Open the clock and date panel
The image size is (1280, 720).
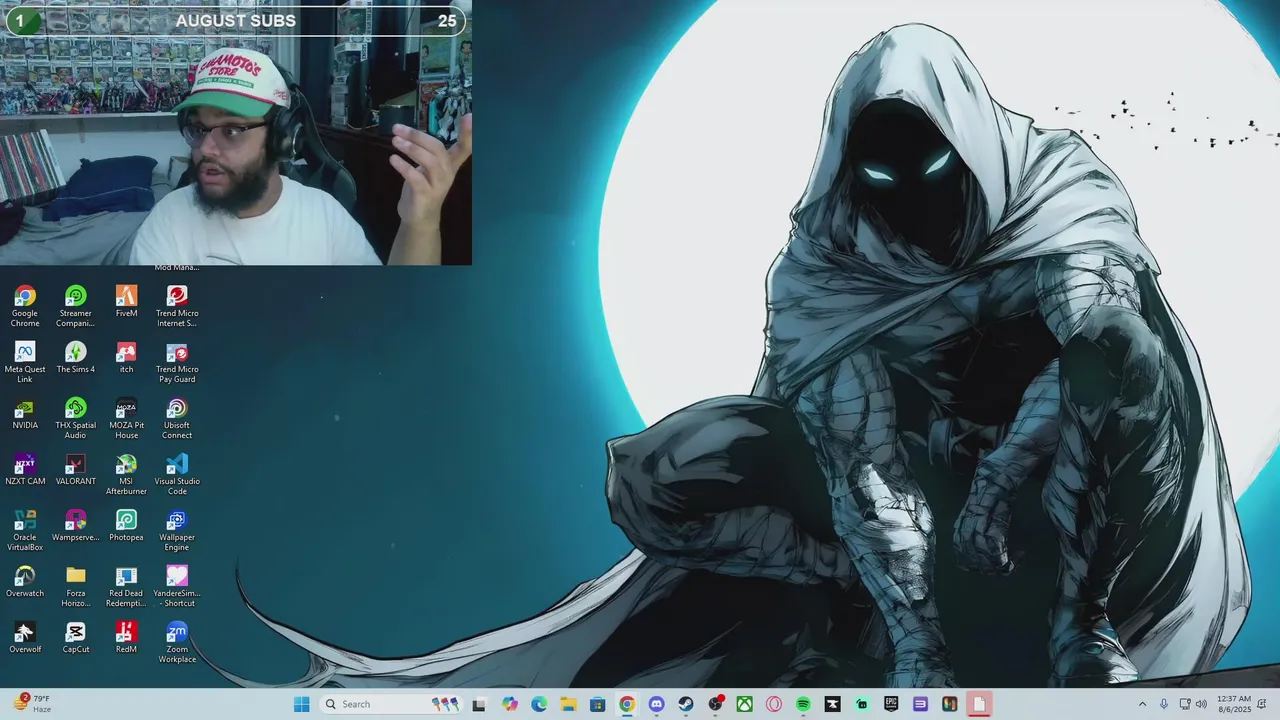pyautogui.click(x=1234, y=704)
